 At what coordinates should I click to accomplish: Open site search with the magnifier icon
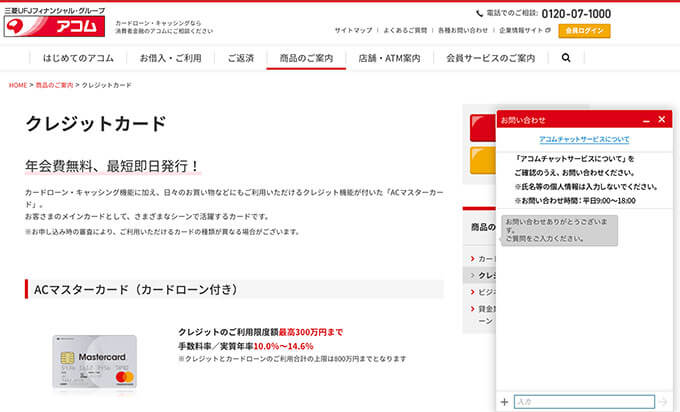coord(566,58)
